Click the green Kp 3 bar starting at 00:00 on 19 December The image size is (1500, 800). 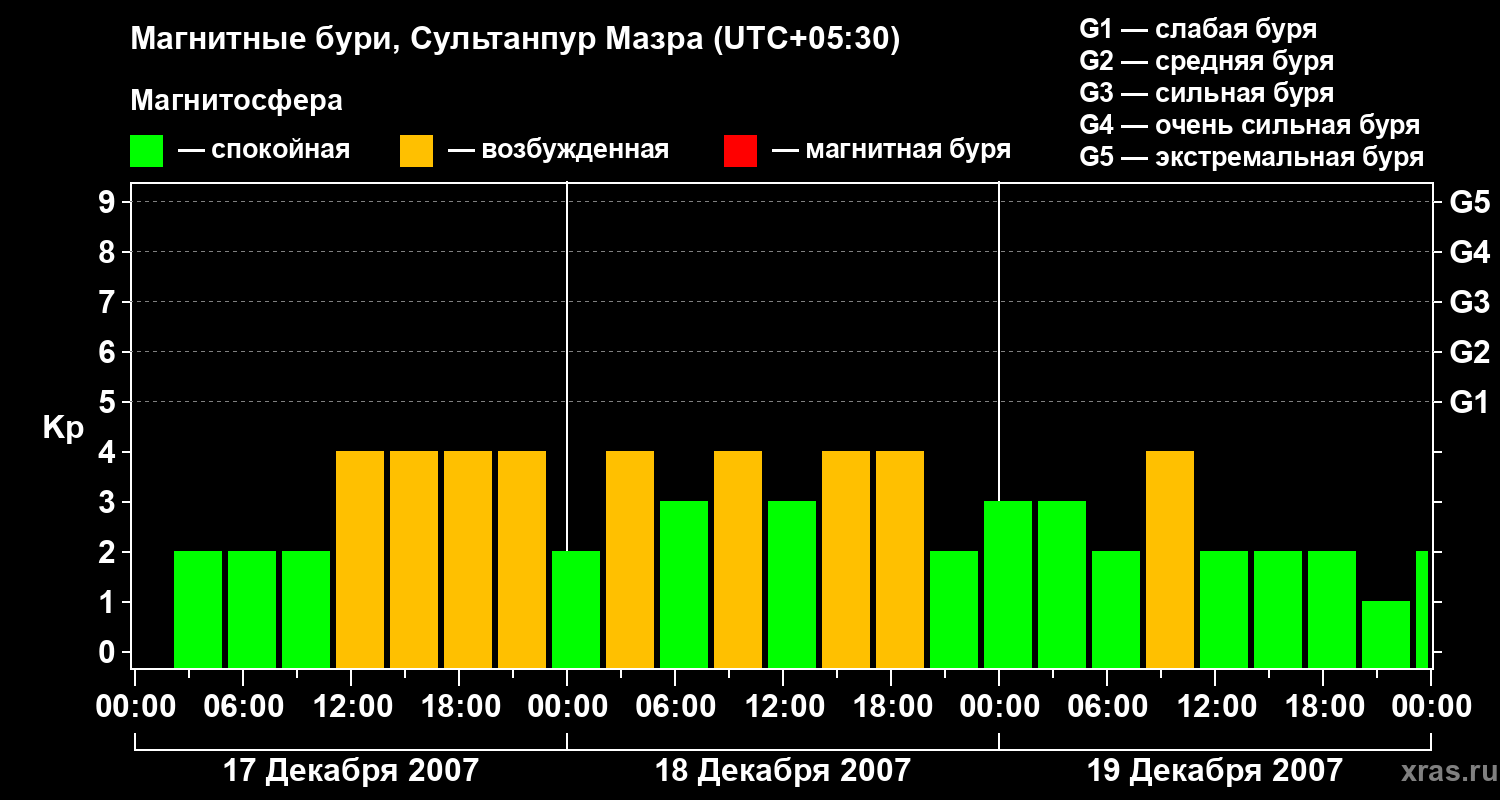[x=1008, y=584]
